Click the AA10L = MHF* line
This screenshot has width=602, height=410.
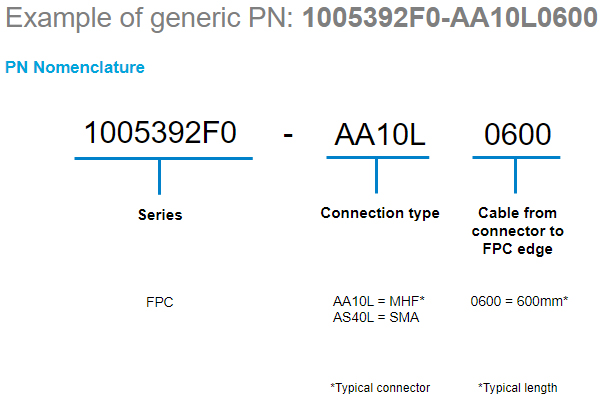379,301
